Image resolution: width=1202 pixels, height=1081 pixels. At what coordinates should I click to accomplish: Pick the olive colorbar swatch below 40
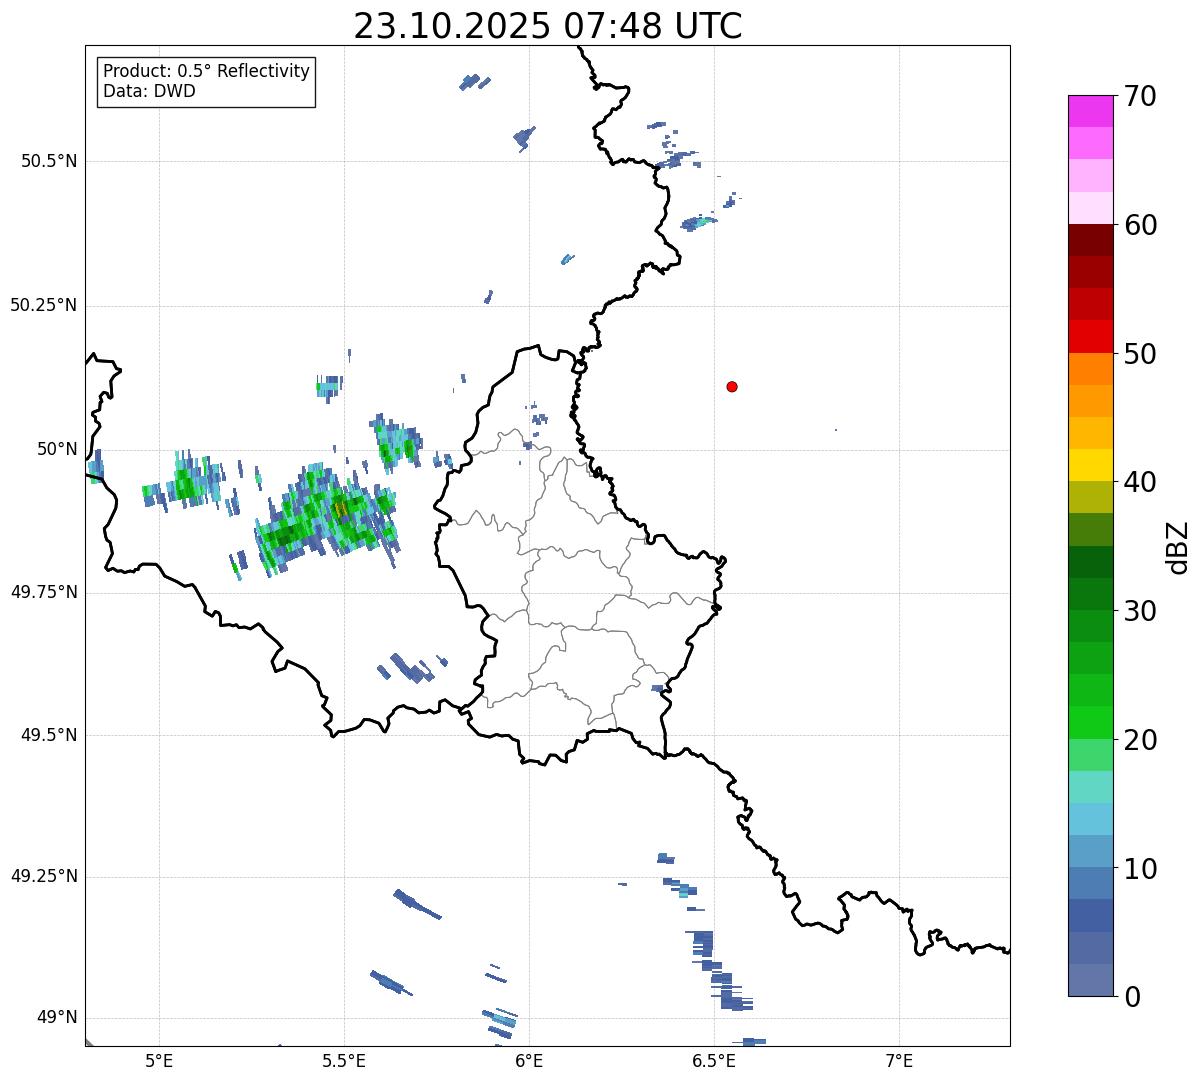click(1090, 497)
